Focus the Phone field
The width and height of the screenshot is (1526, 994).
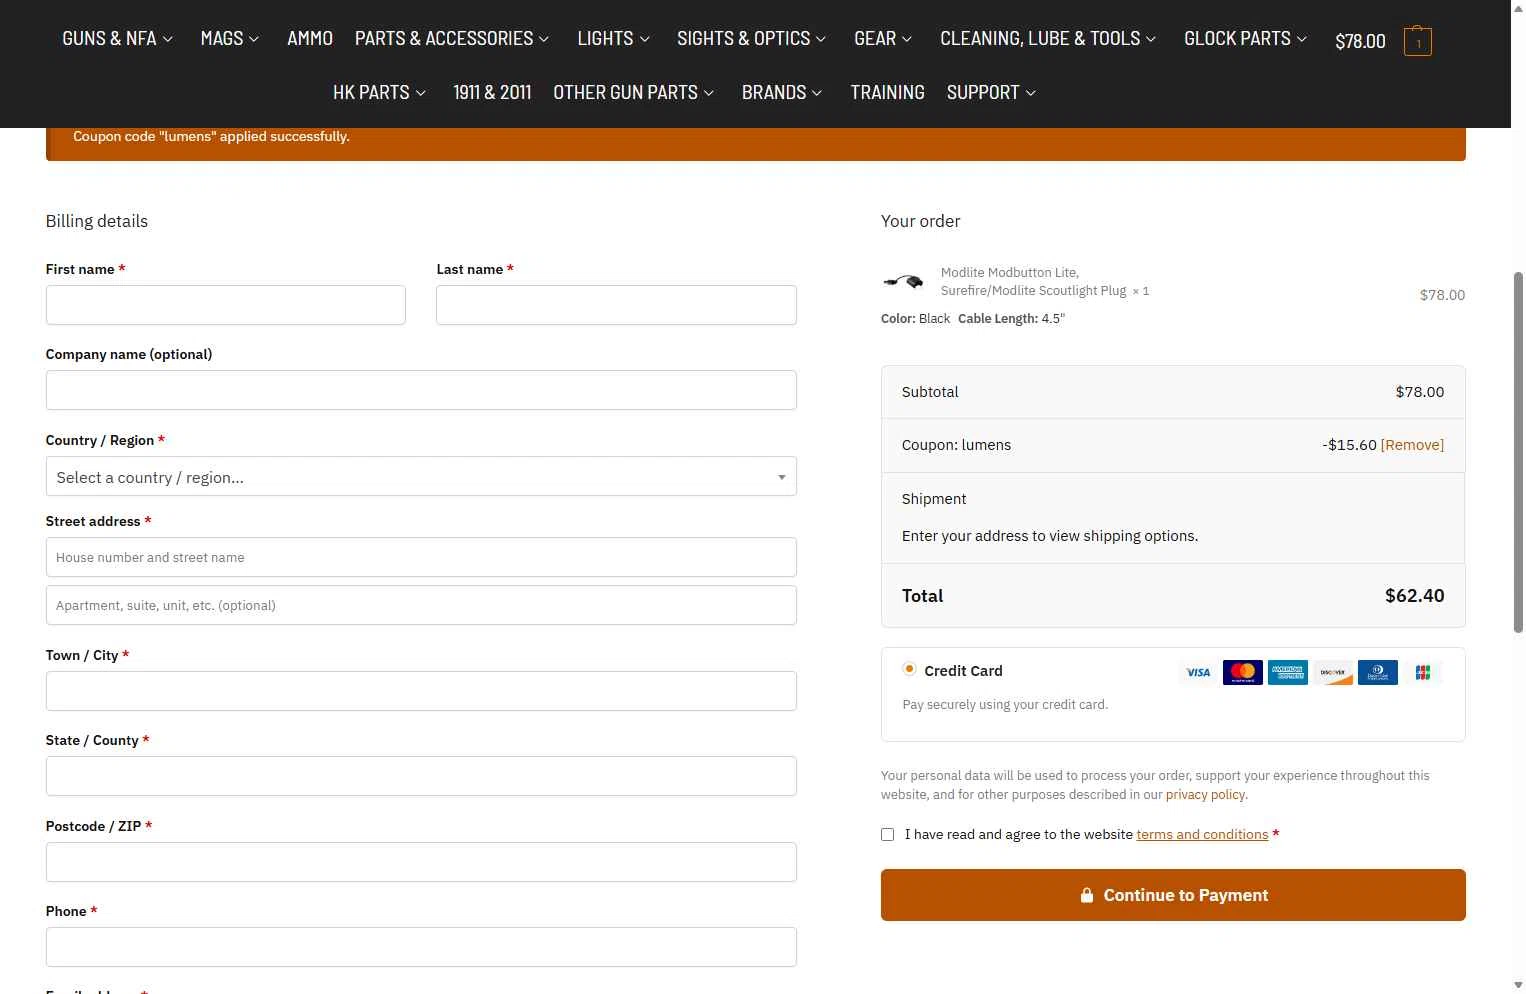[x=421, y=947]
